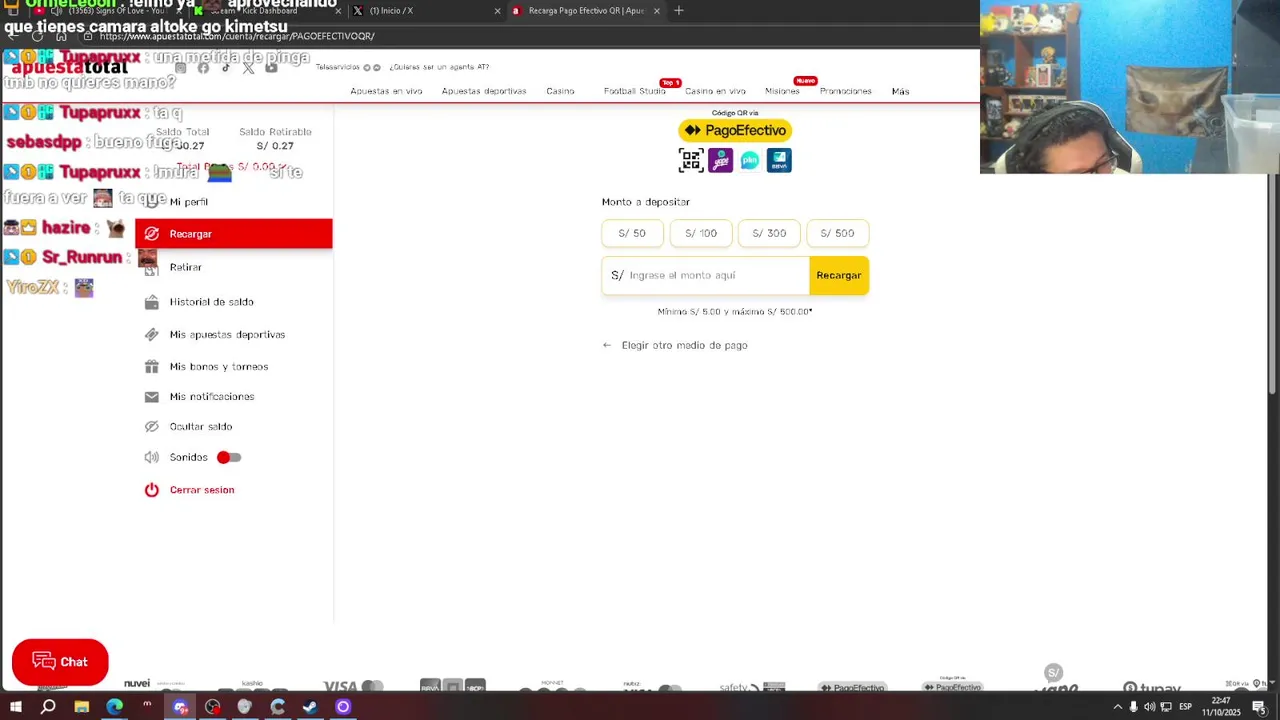
Task: Select the S/ 100 deposit amount
Action: pos(701,233)
